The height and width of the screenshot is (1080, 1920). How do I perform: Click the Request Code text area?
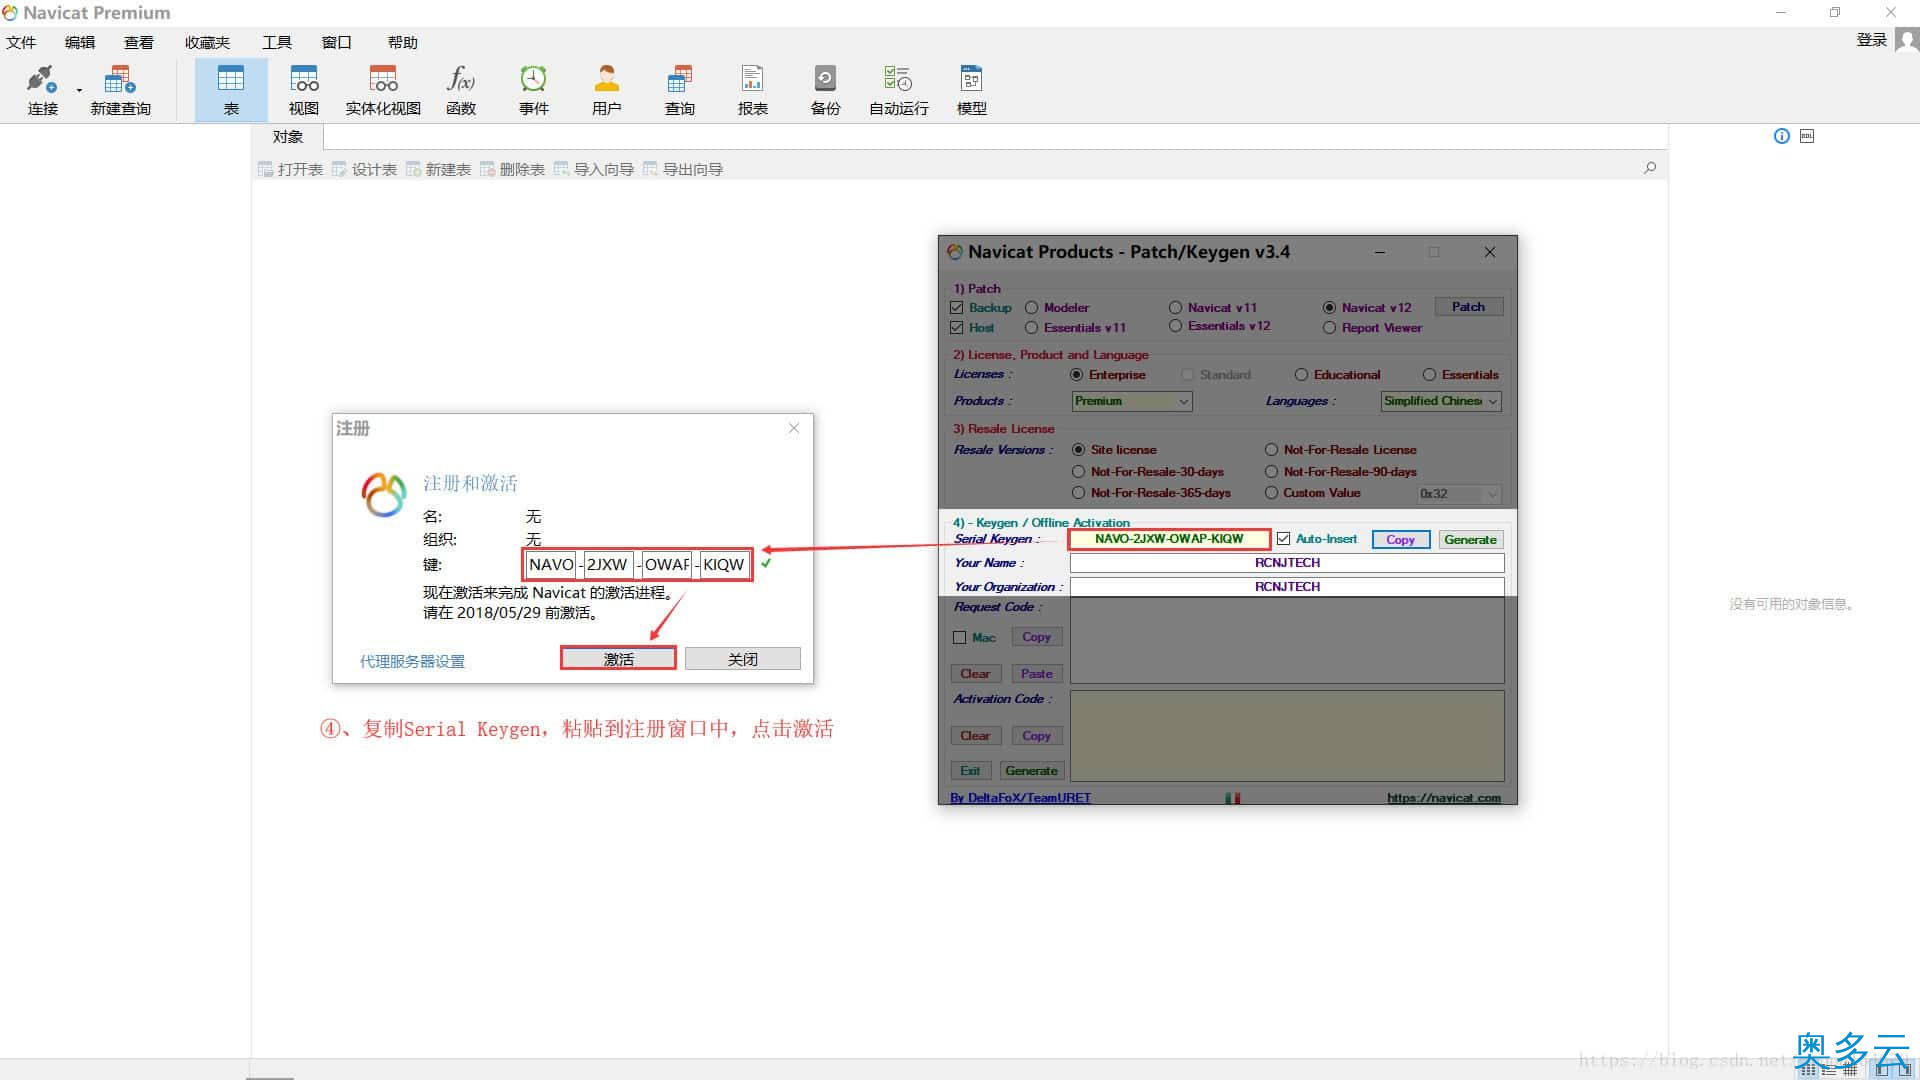[x=1287, y=640]
